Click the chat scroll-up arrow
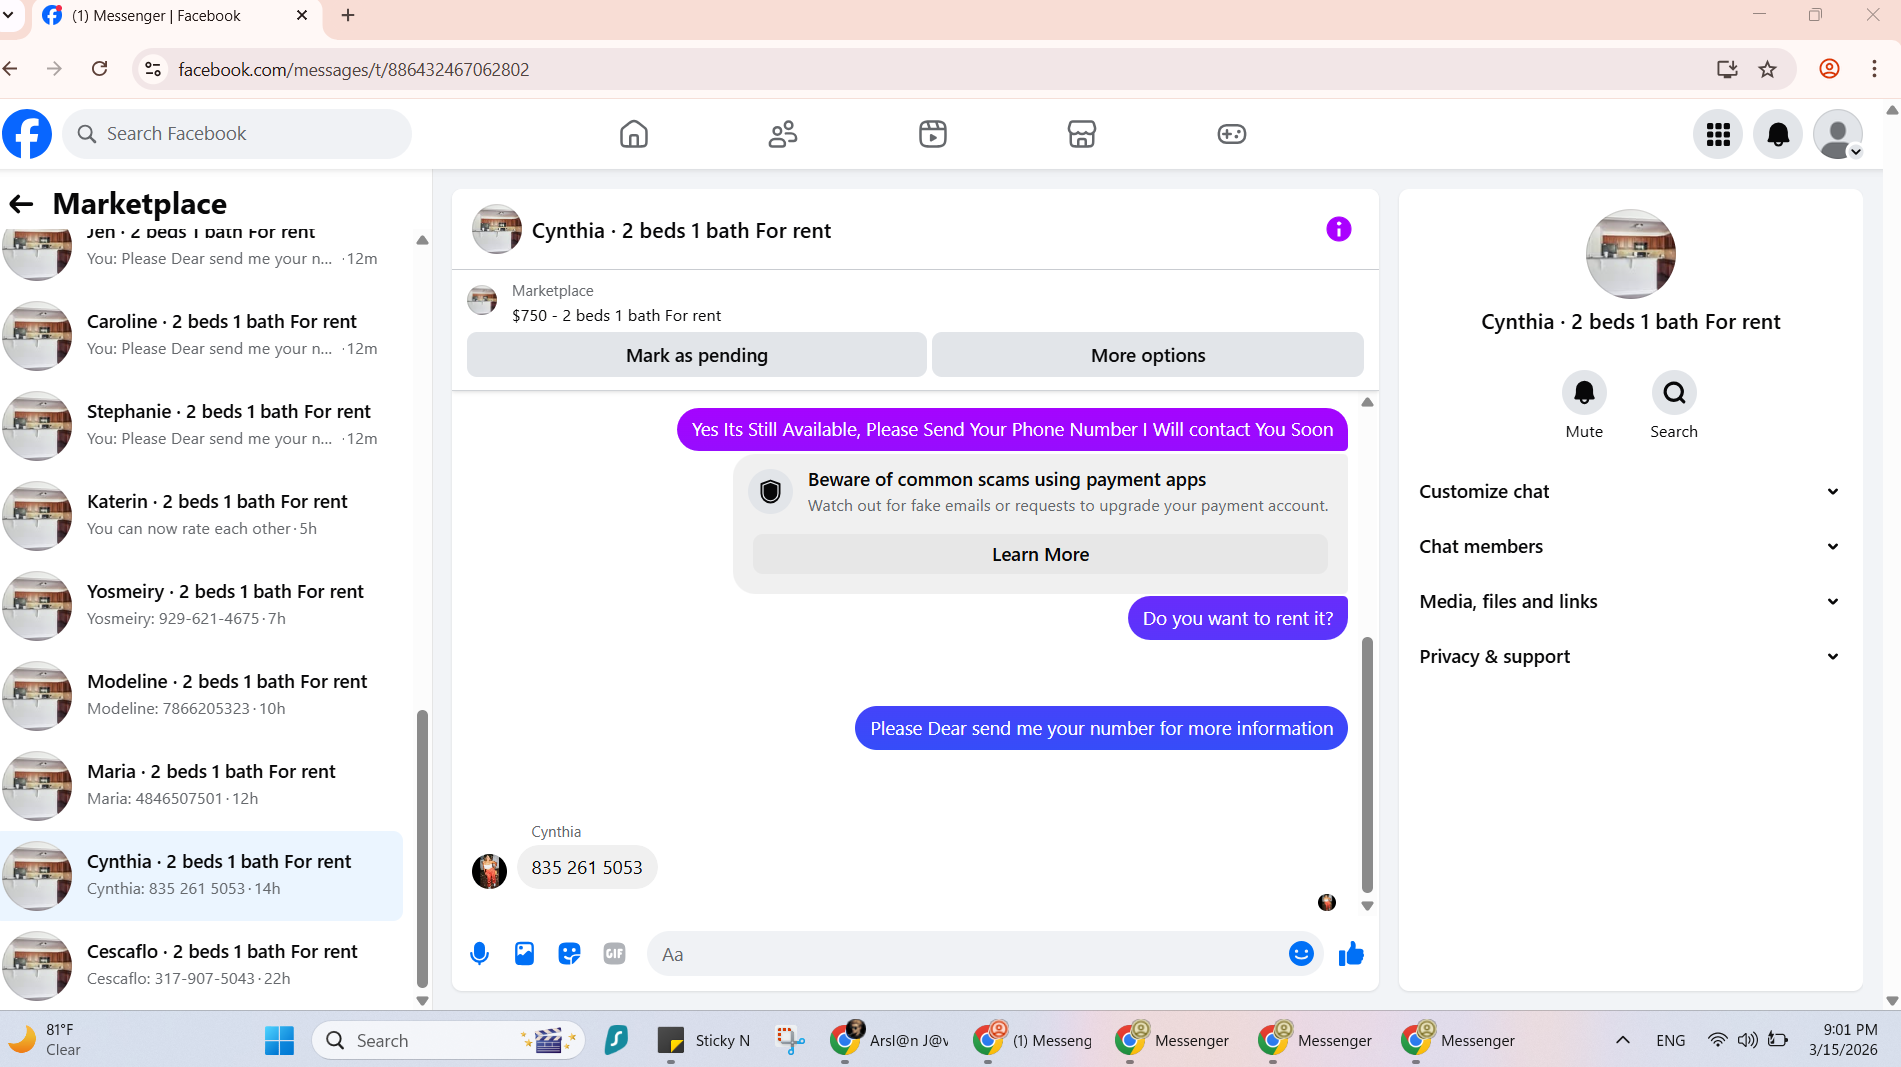1901x1067 pixels. point(1367,402)
